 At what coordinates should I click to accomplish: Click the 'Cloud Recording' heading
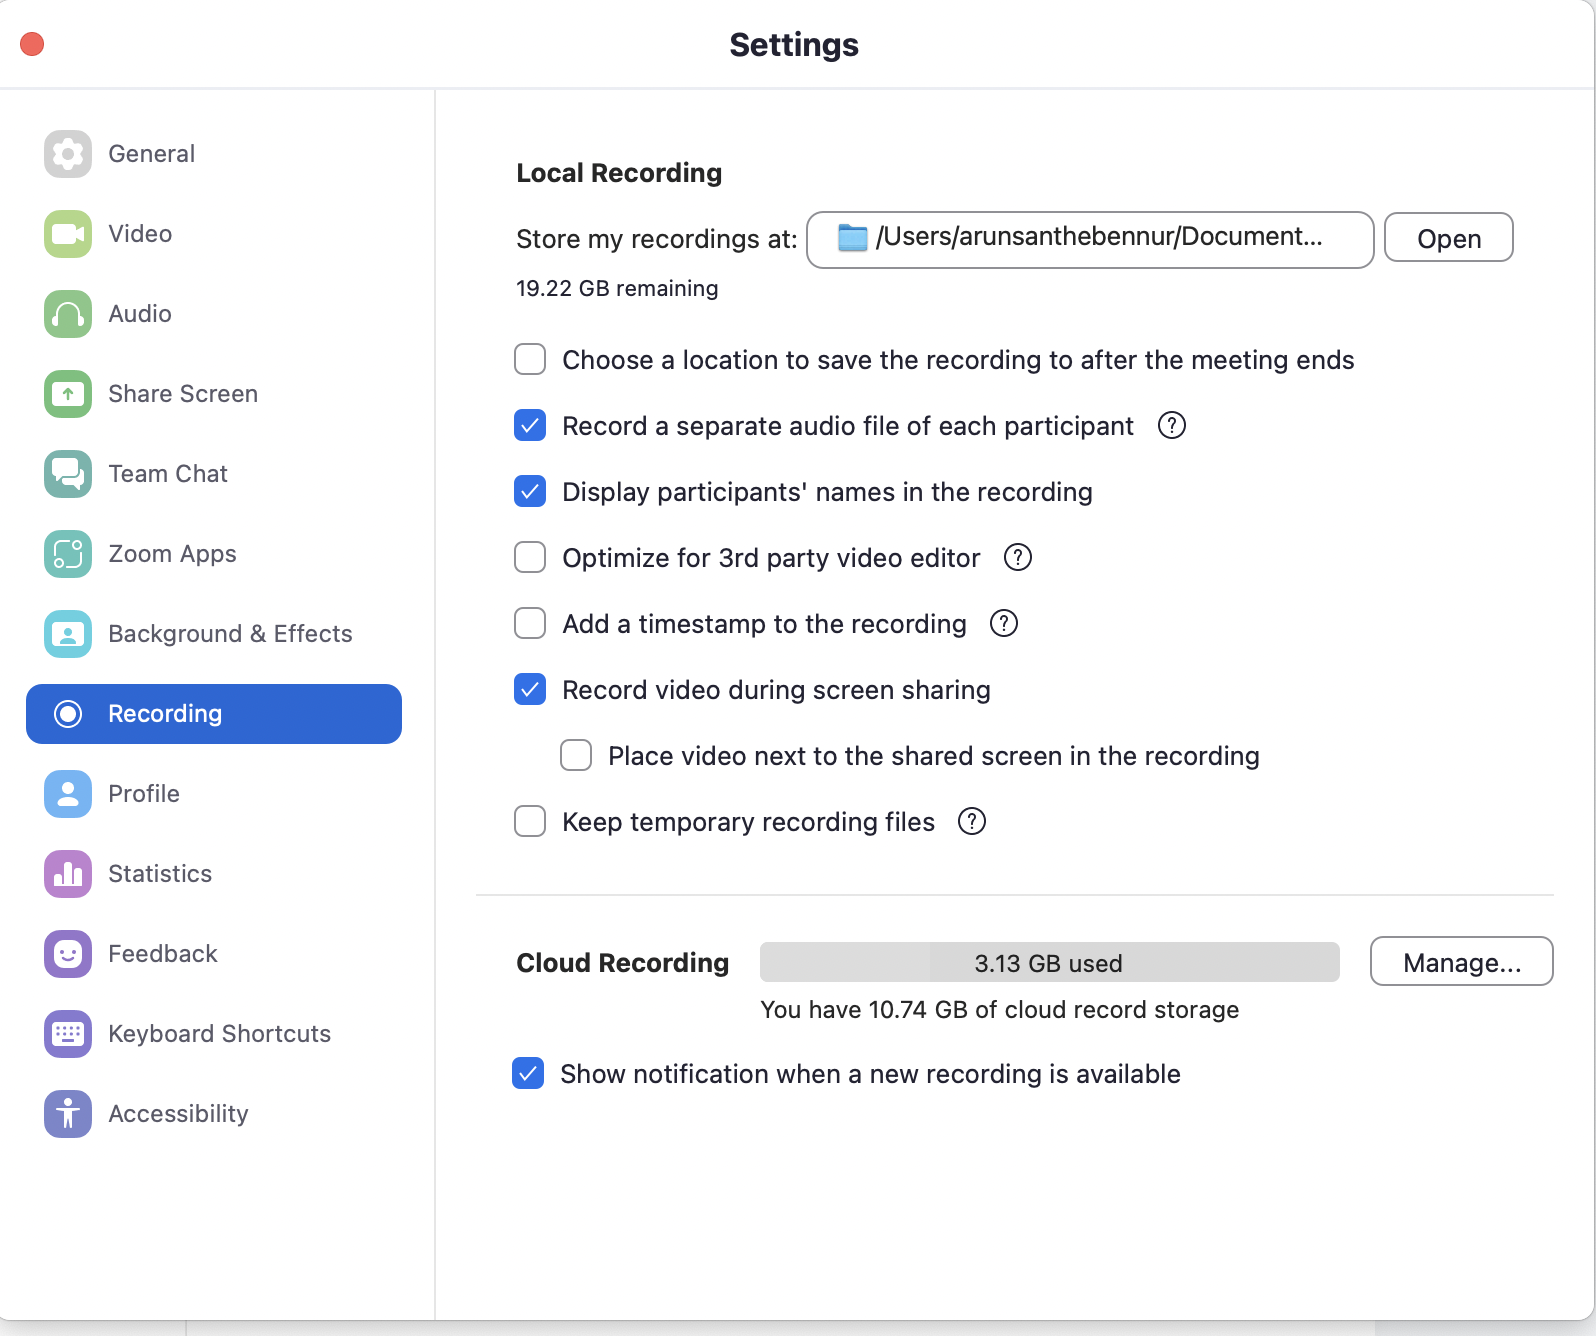tap(622, 963)
